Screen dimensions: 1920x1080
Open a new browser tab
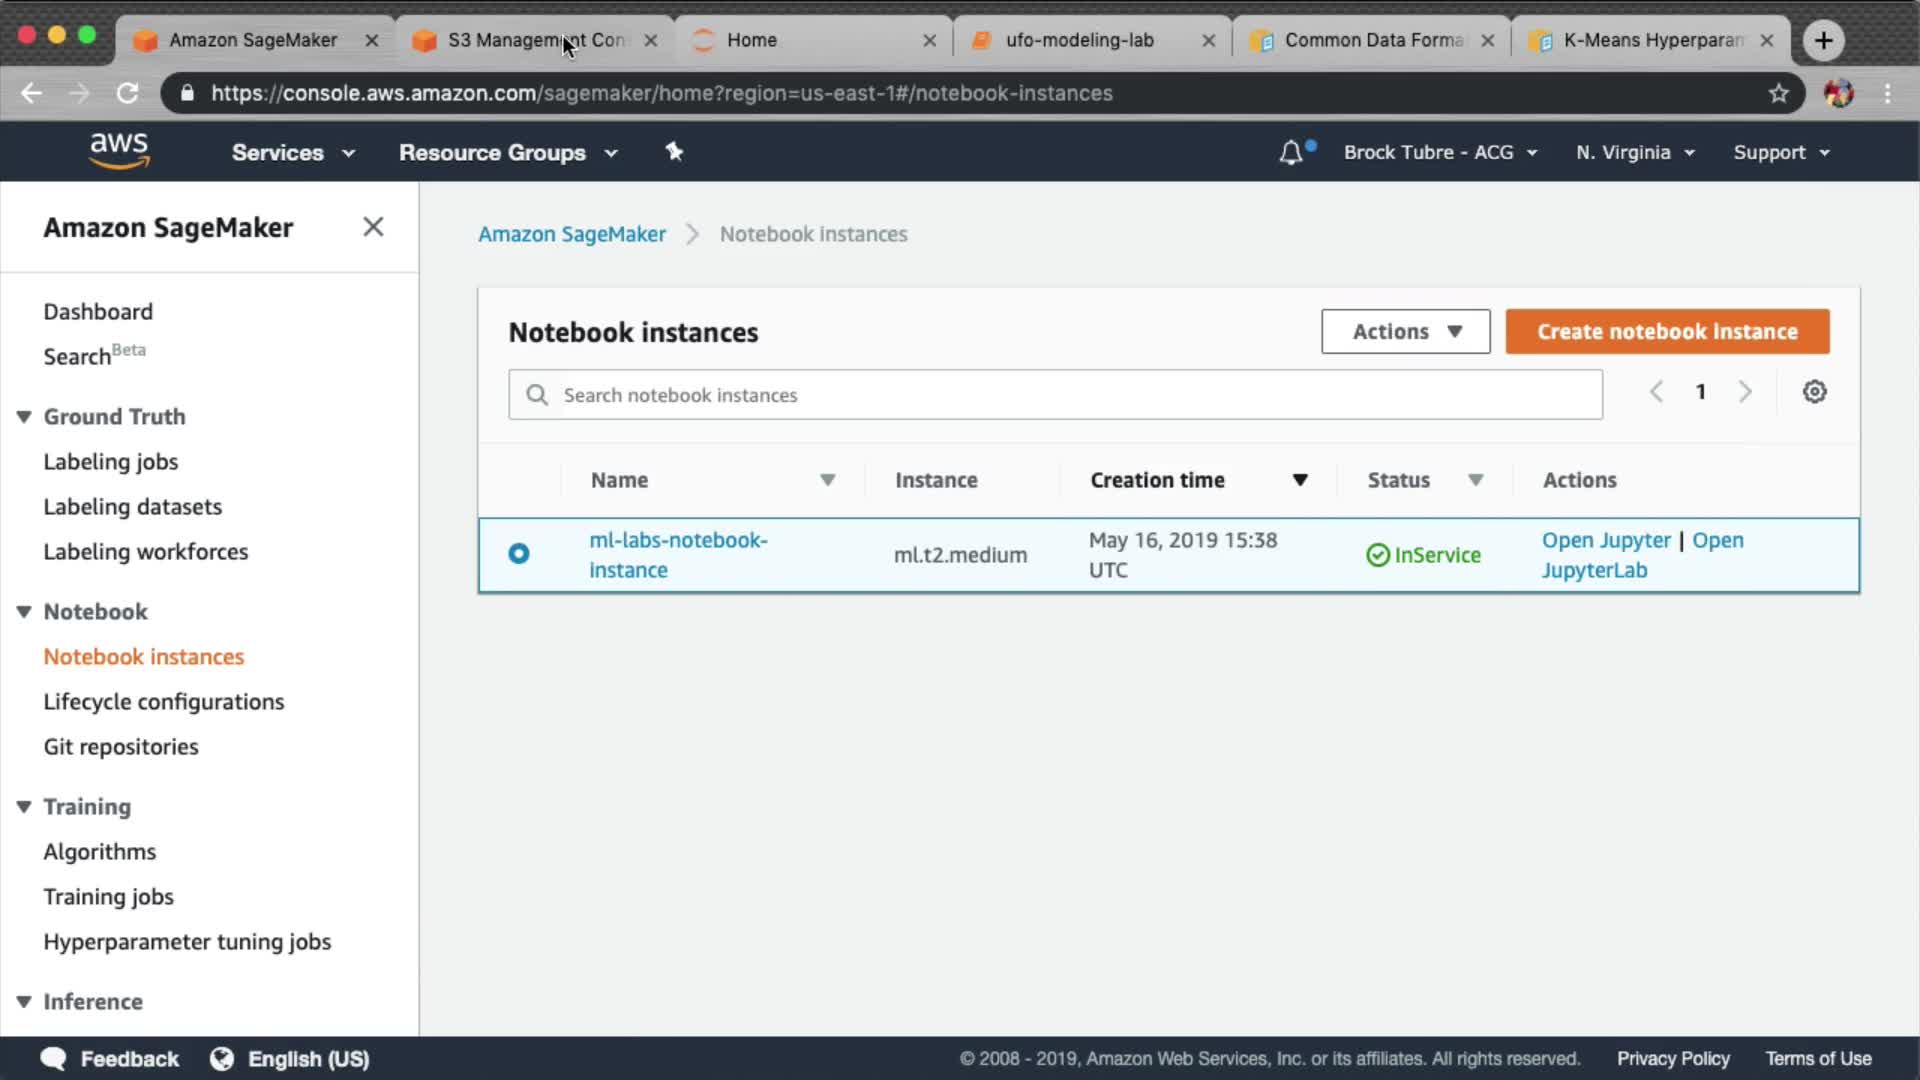[1823, 40]
